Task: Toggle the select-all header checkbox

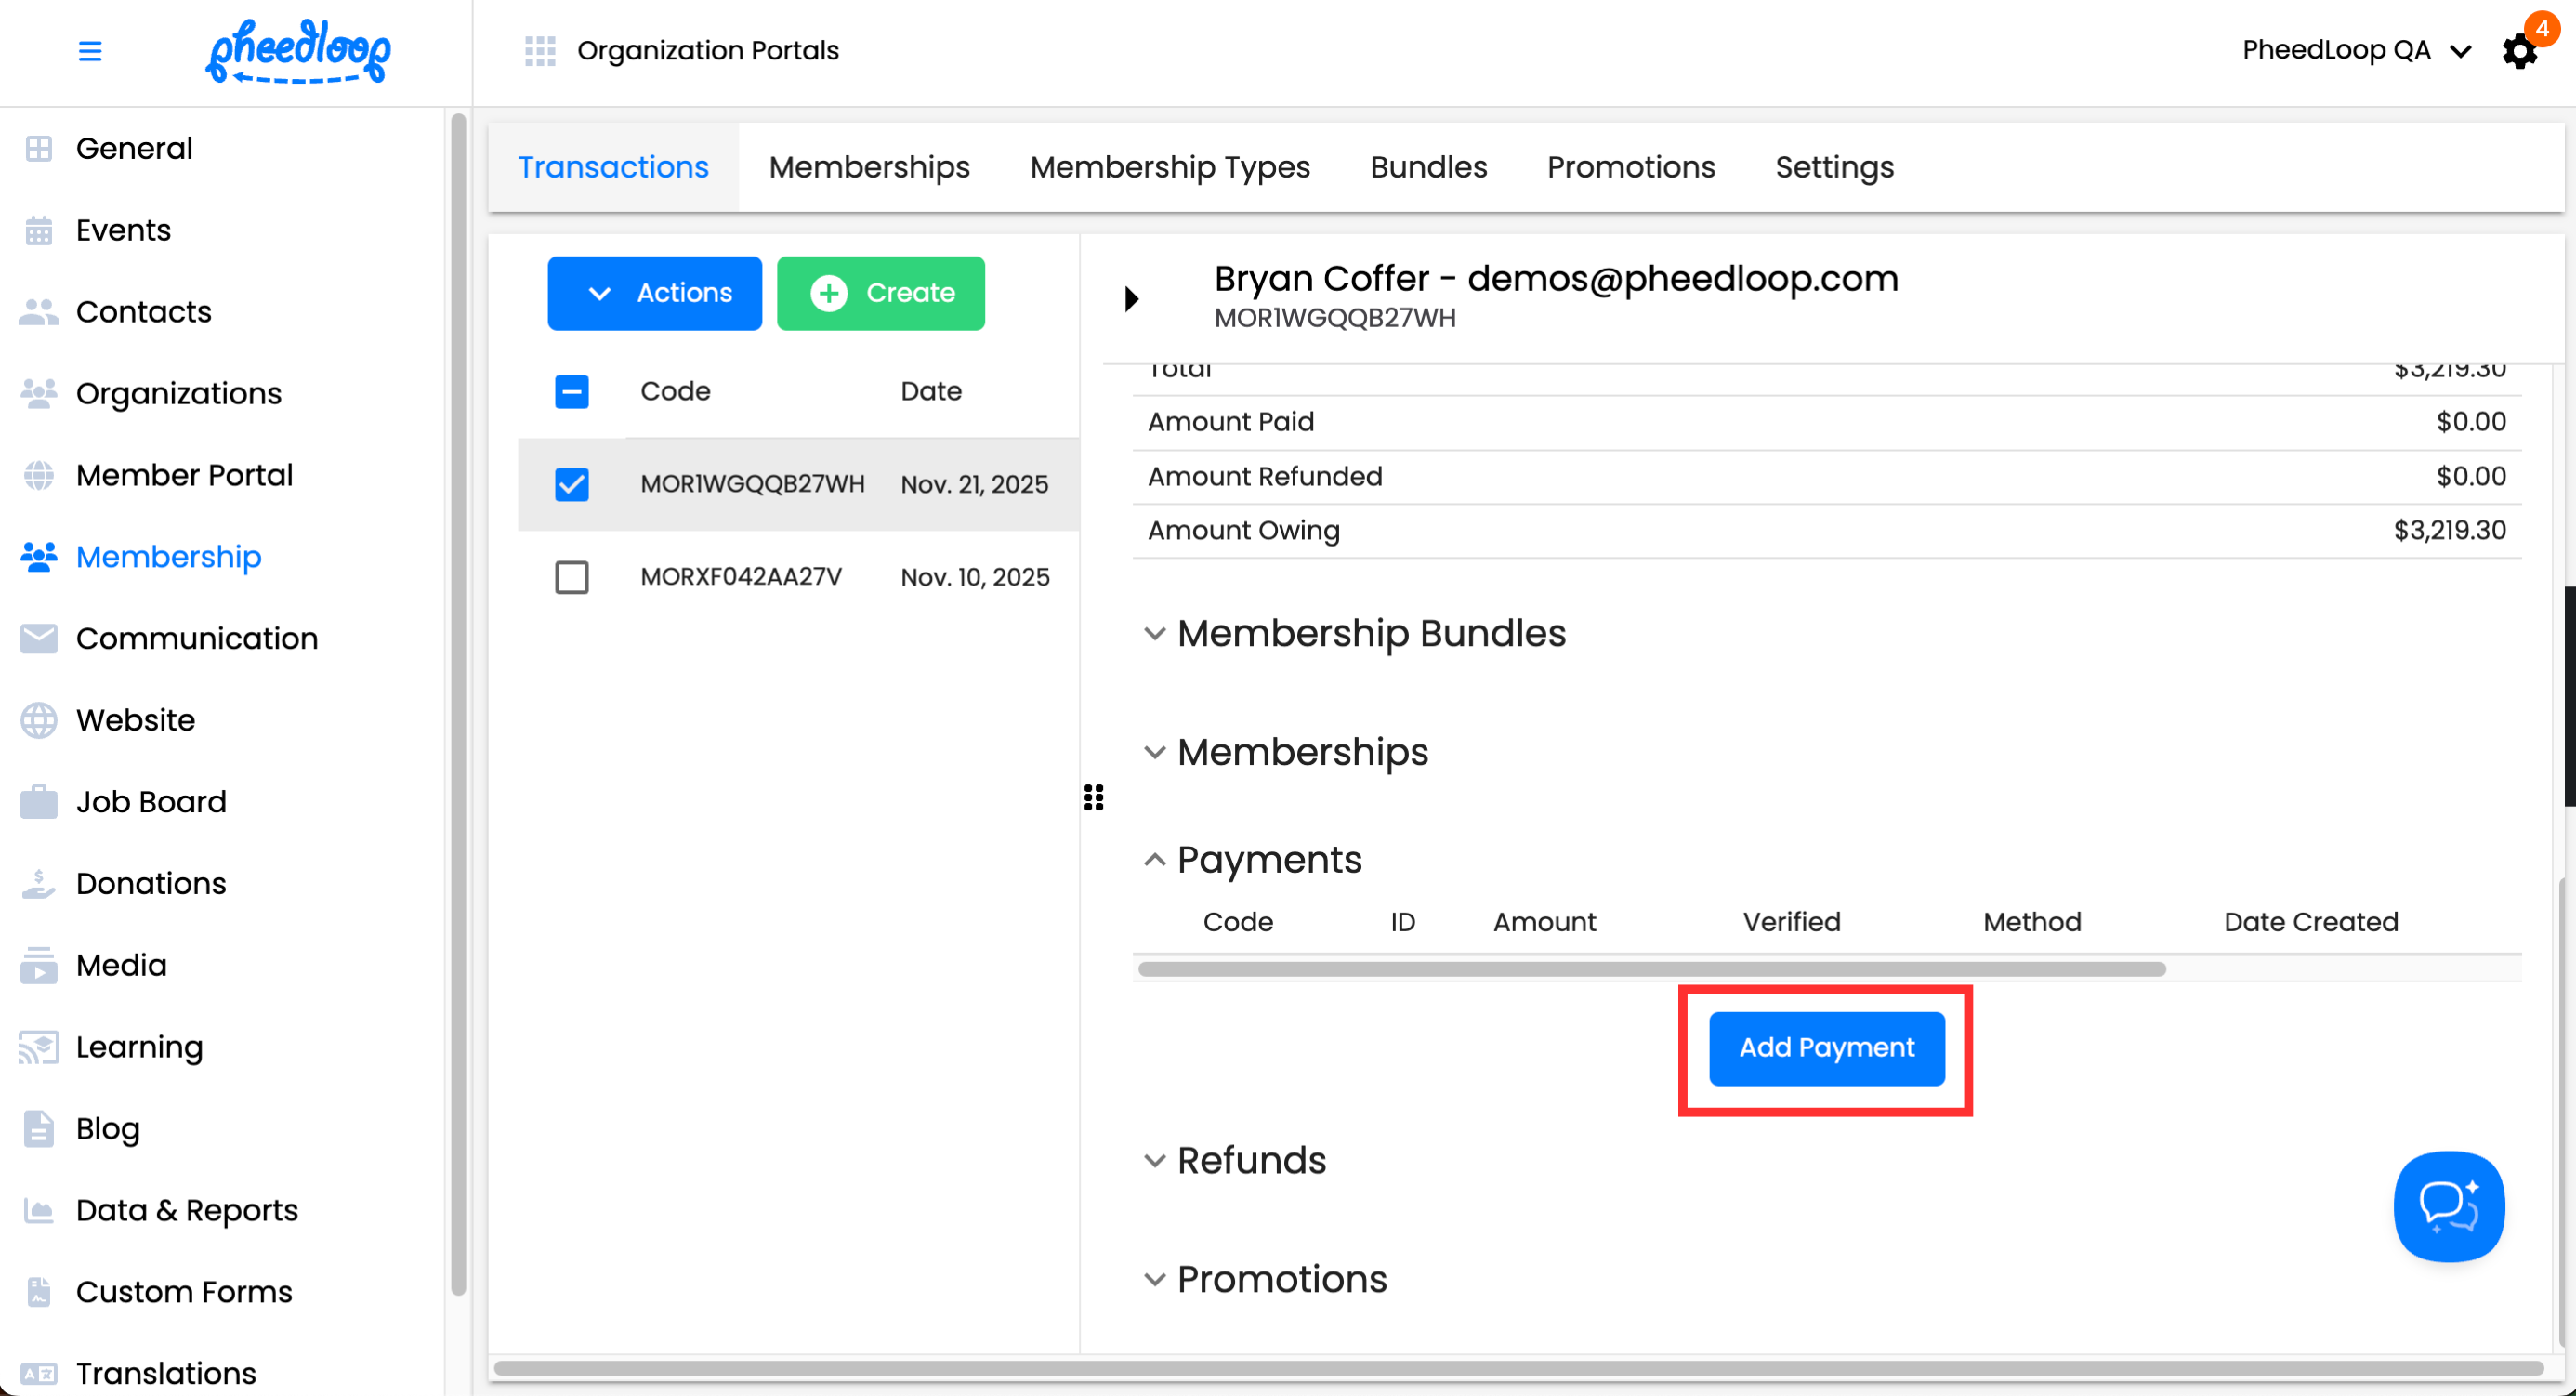Action: click(572, 391)
